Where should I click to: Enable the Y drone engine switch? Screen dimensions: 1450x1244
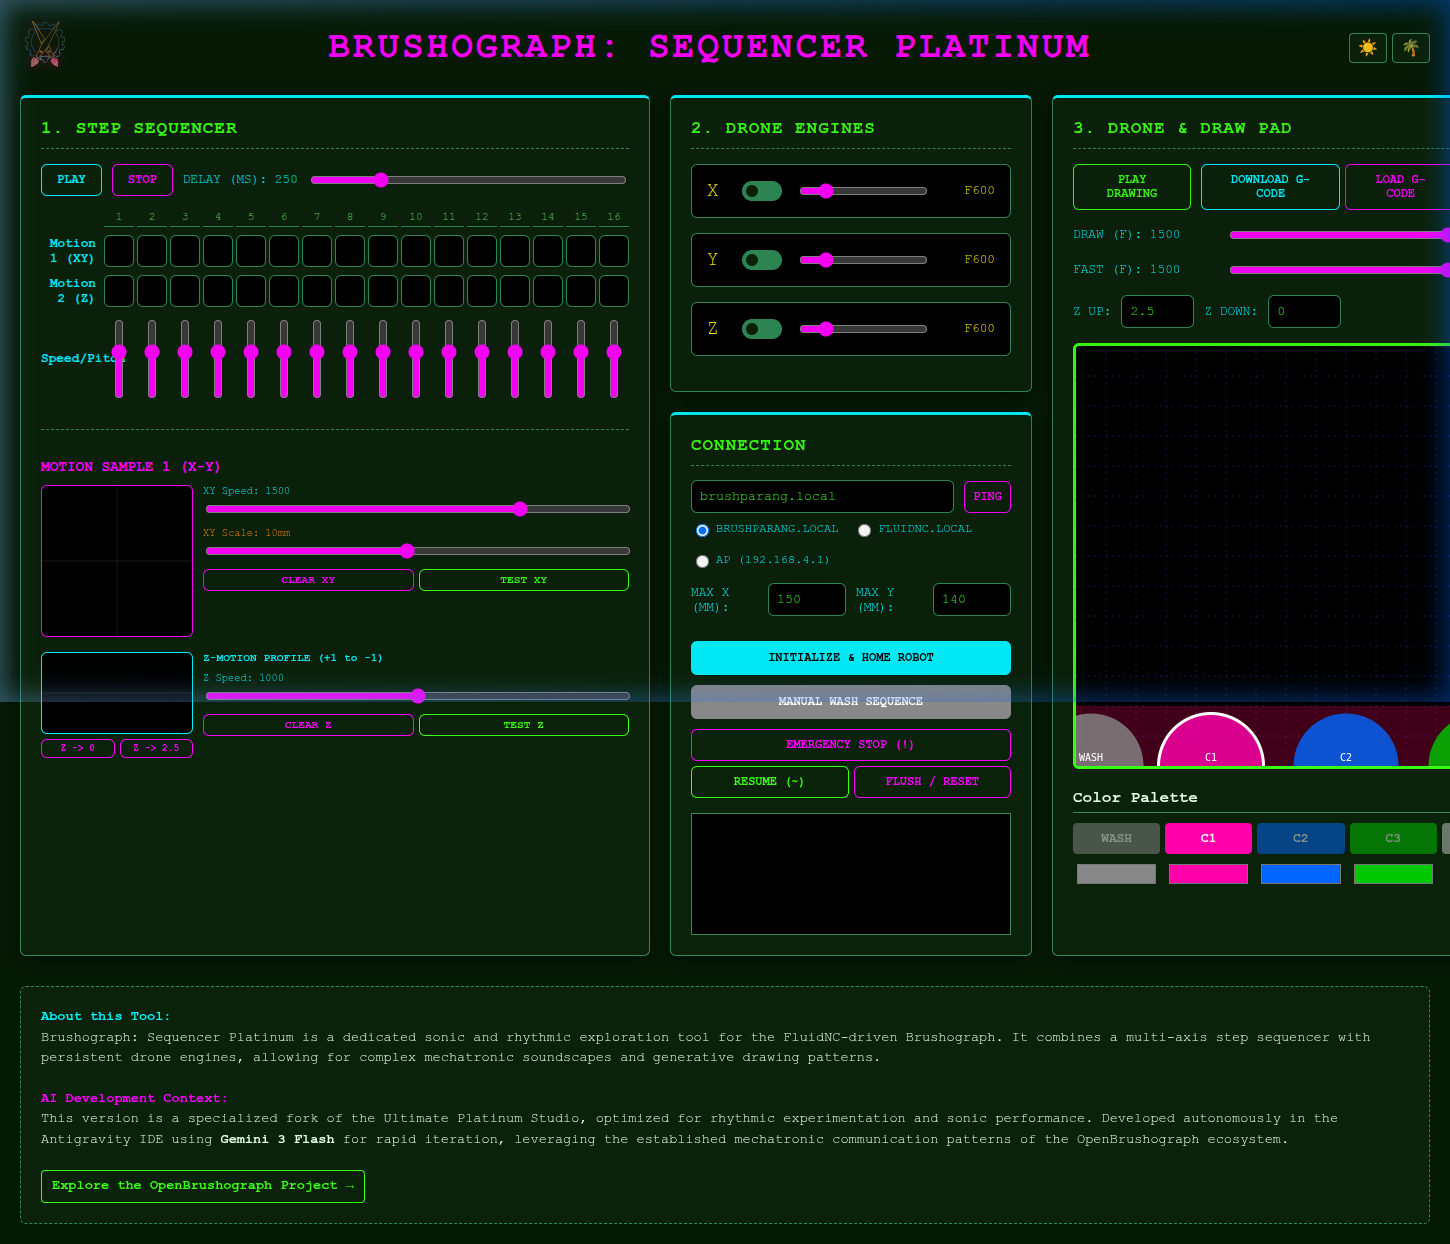coord(762,260)
